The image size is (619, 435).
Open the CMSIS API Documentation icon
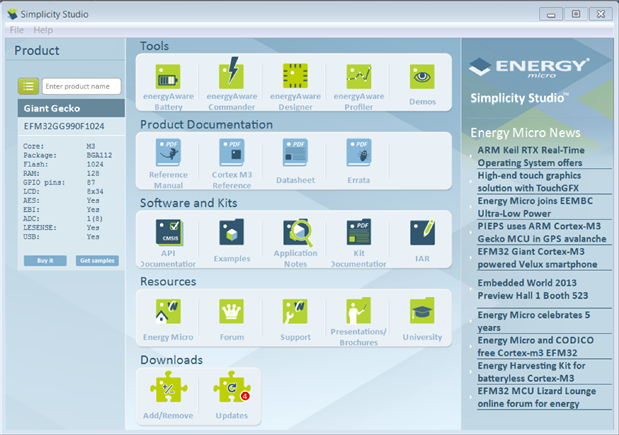click(x=169, y=232)
